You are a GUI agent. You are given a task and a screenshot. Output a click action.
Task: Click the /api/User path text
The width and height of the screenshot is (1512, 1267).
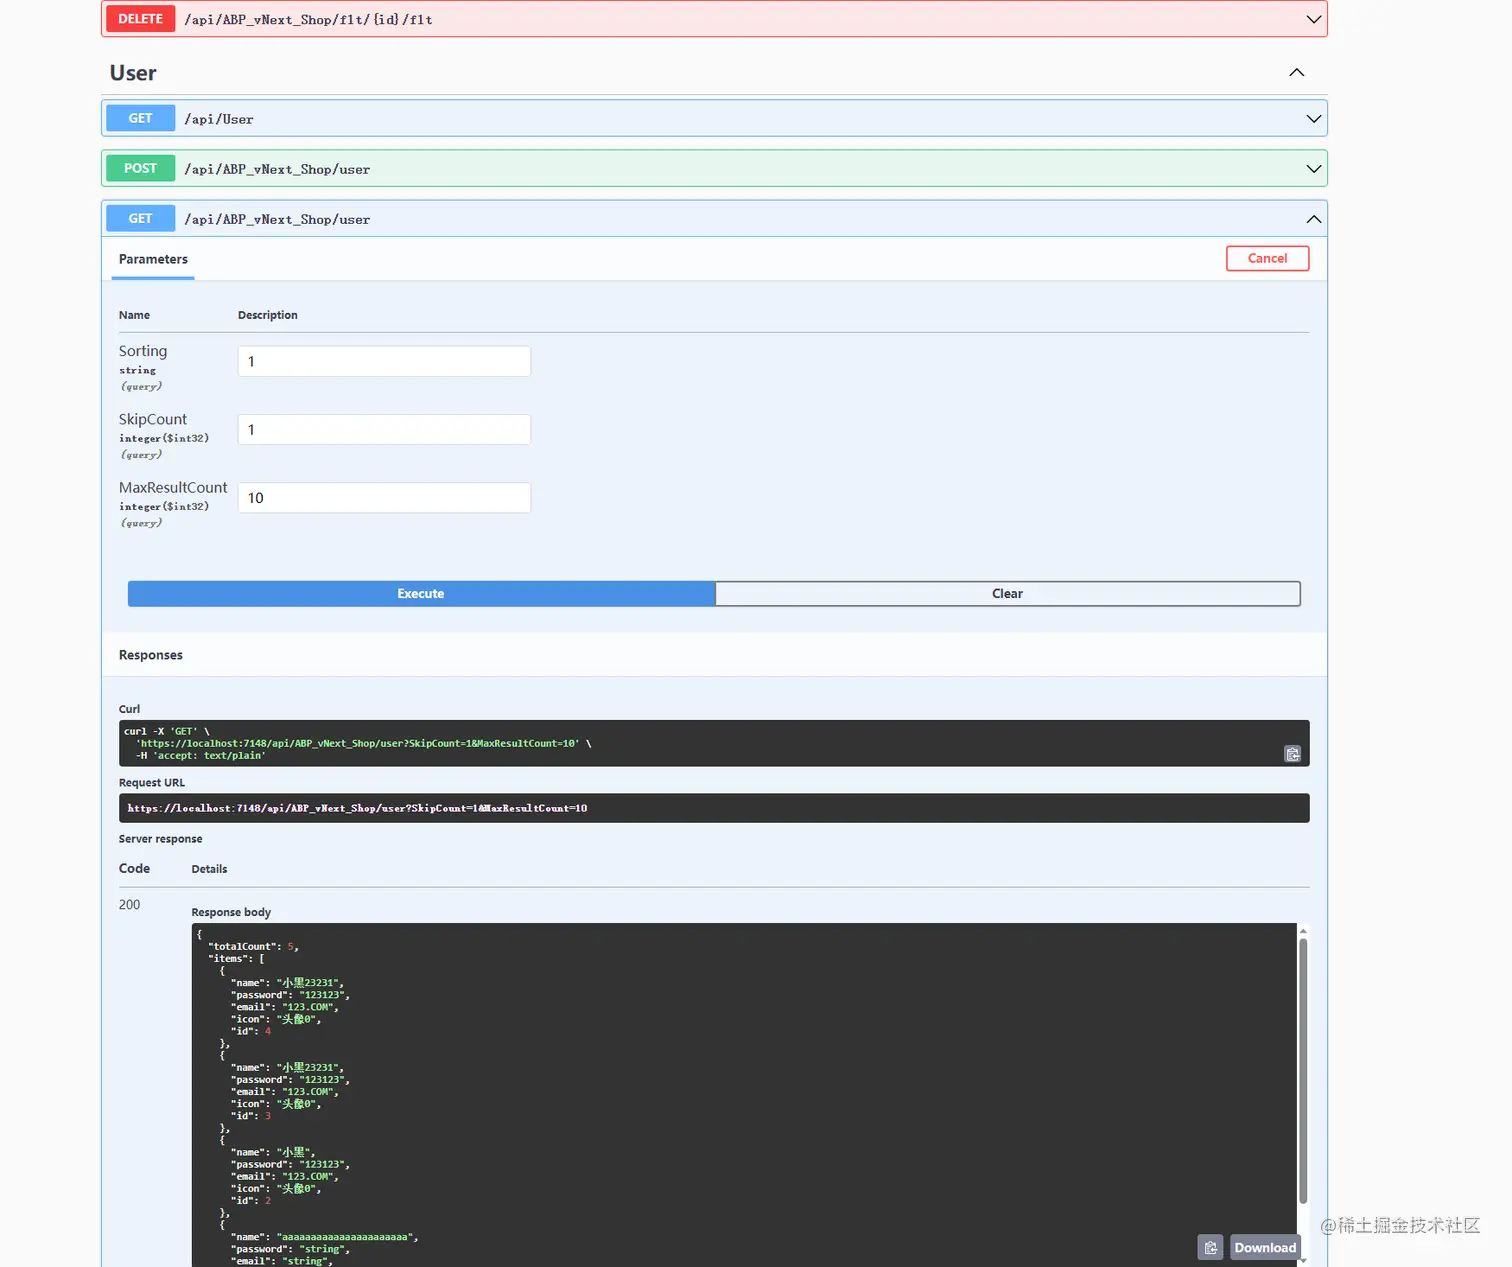tap(219, 119)
